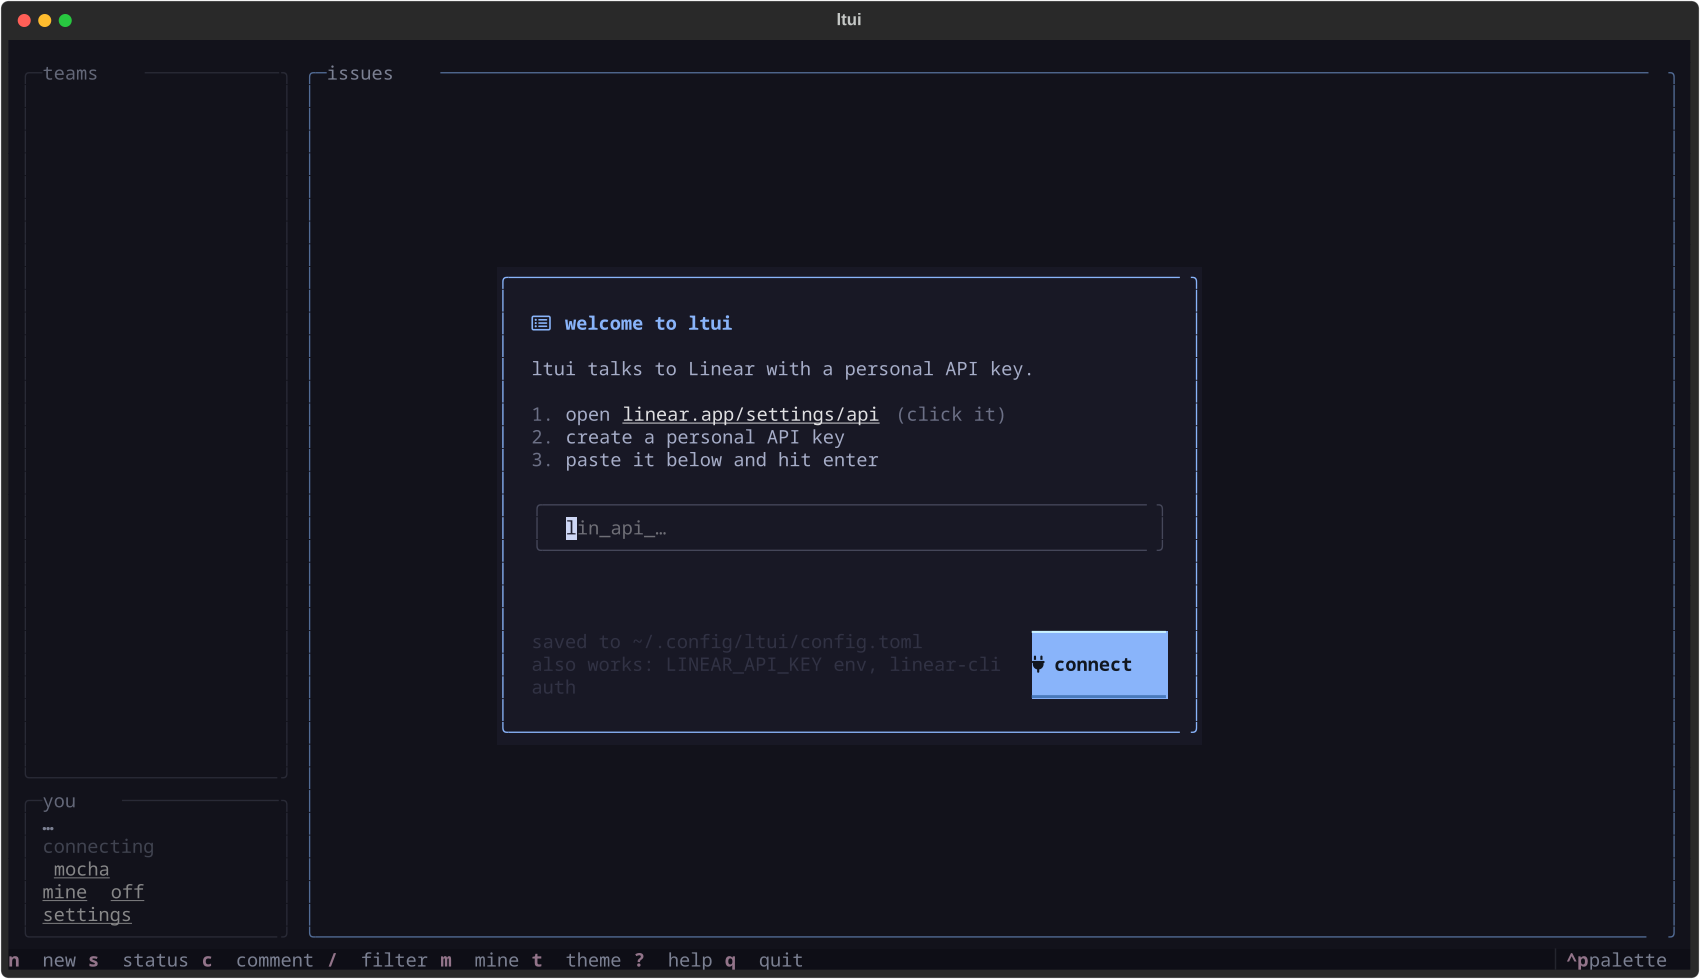Select the mocha theme link

pyautogui.click(x=81, y=870)
